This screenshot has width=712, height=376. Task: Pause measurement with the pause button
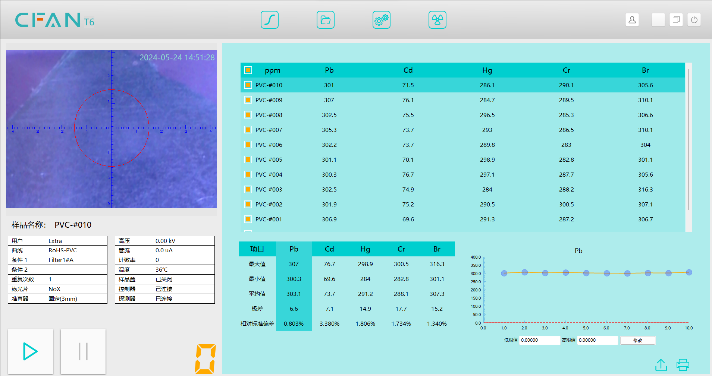tap(83, 351)
